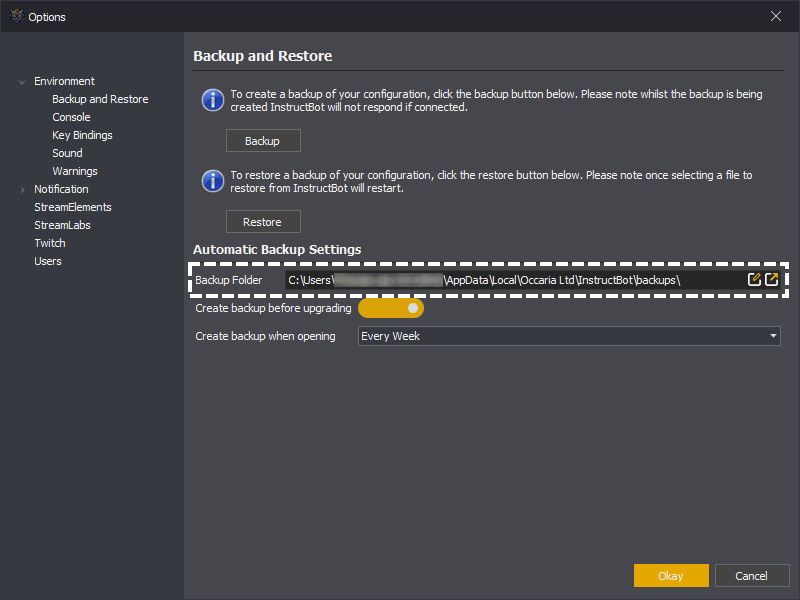
Task: Click the Backup button
Action: click(263, 141)
